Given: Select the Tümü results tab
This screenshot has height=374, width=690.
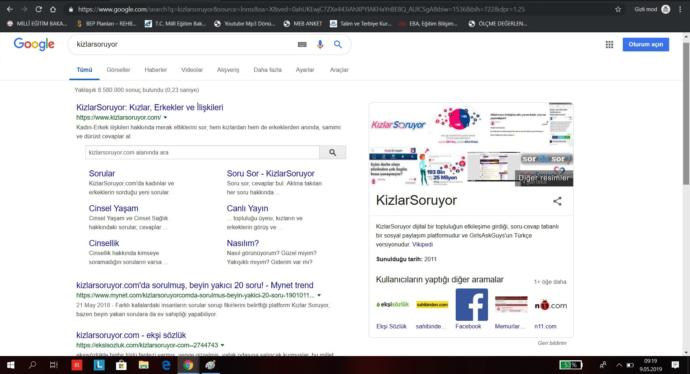Looking at the screenshot, I should (x=84, y=70).
